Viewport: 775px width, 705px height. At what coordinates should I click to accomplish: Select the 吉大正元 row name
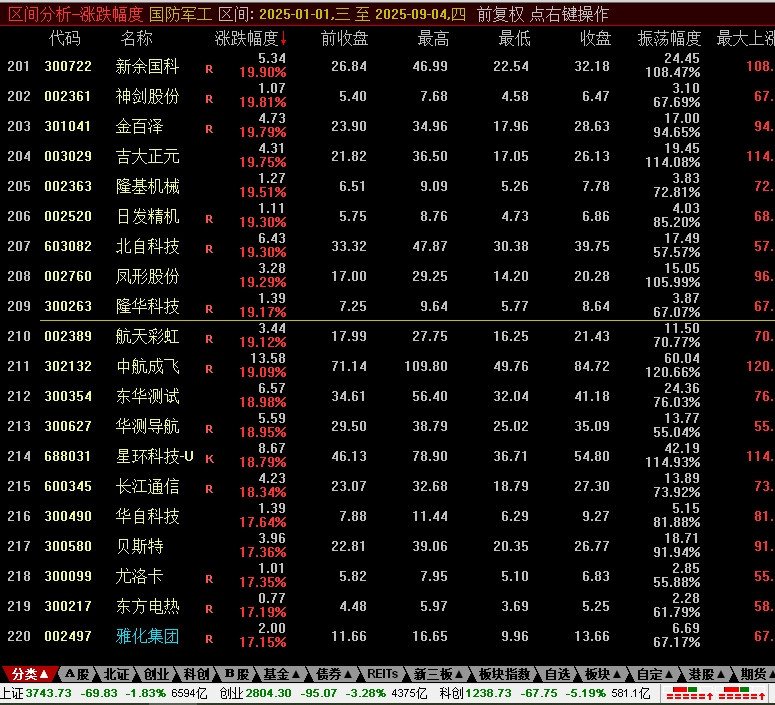coord(147,156)
